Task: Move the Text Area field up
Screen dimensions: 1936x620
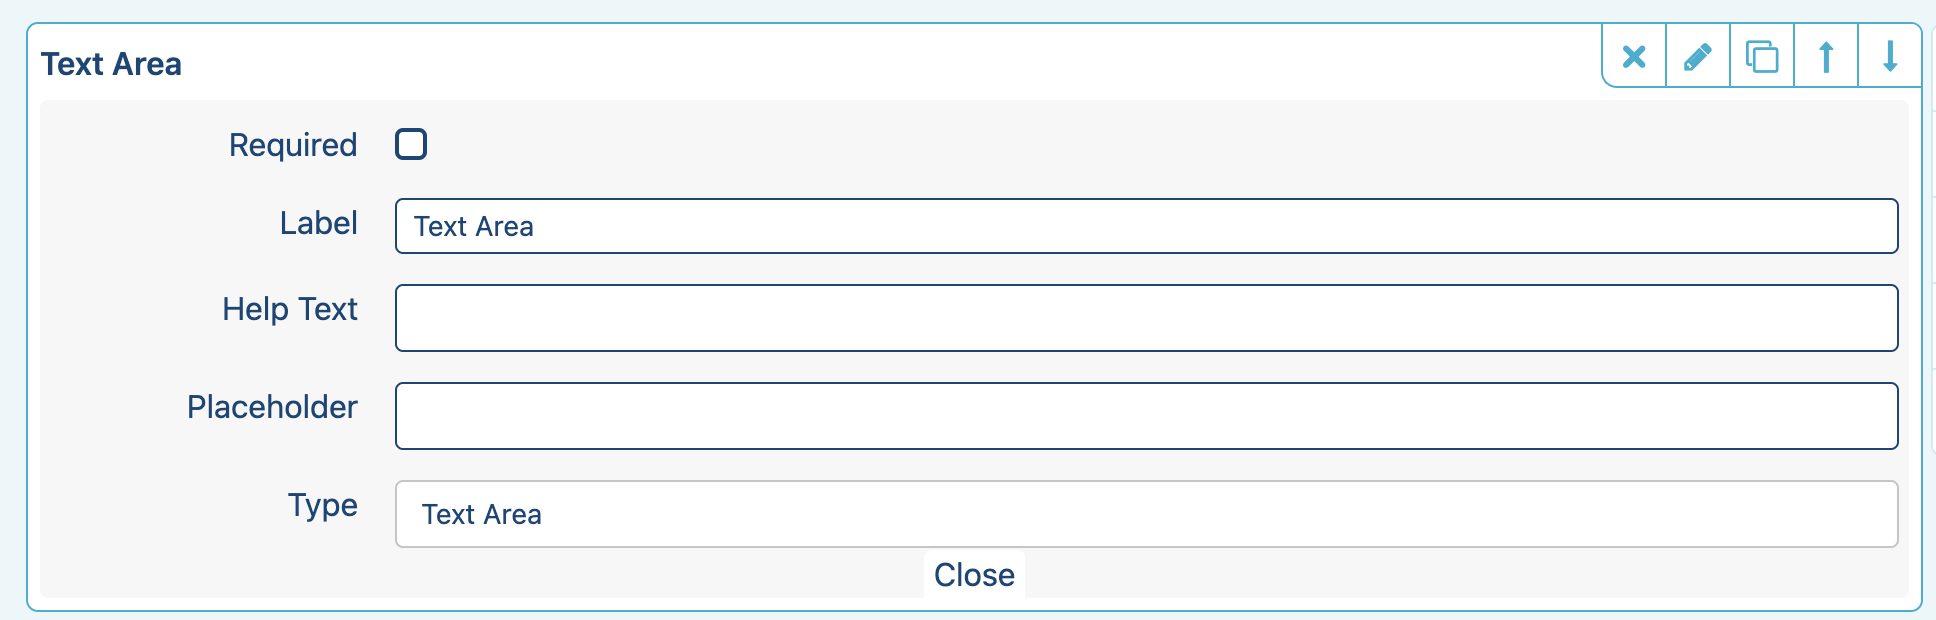Action: click(x=1826, y=57)
